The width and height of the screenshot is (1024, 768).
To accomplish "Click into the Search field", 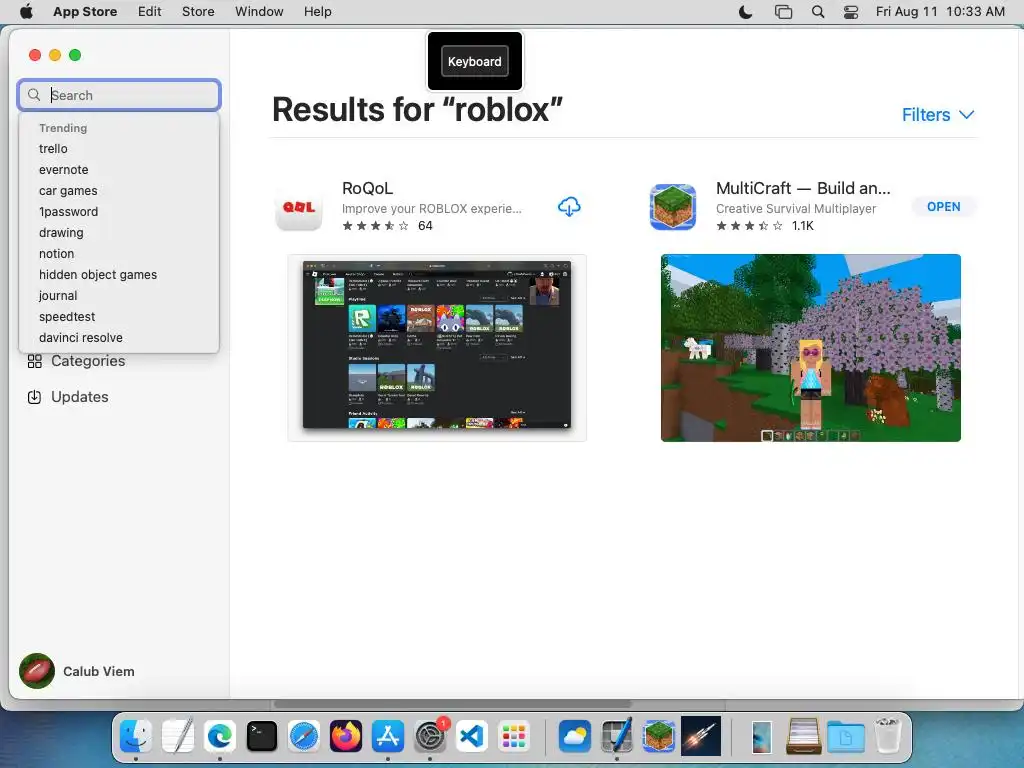I will 120,95.
